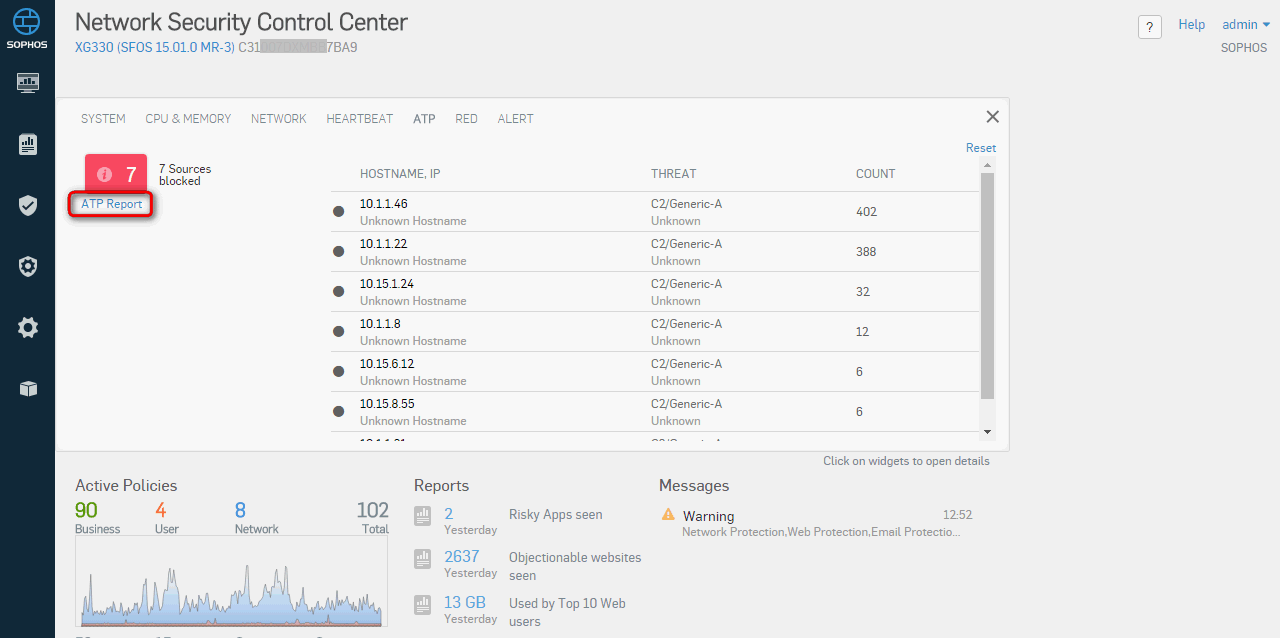Click the red info badge showing 7
1280x638 pixels.
(x=116, y=174)
